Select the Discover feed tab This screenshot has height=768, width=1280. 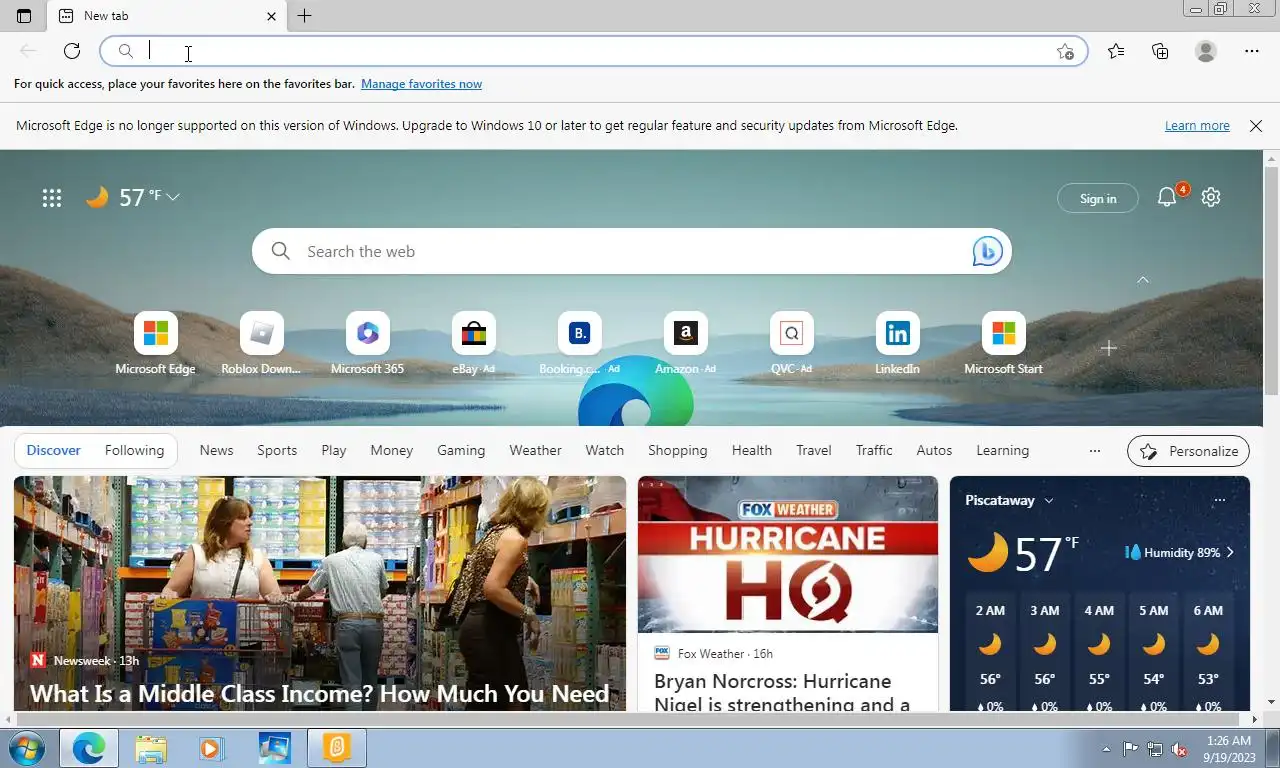click(53, 450)
